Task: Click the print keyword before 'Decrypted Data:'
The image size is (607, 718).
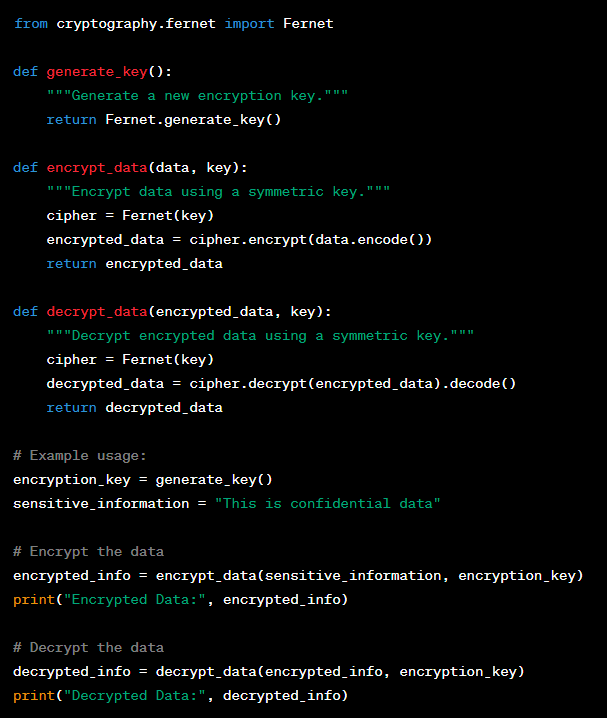Action: [x=34, y=696]
